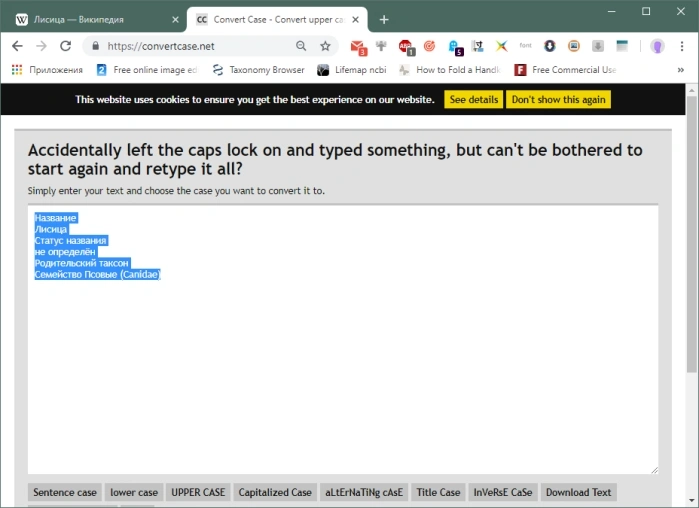Open the user profile avatar icon

pos(657,46)
